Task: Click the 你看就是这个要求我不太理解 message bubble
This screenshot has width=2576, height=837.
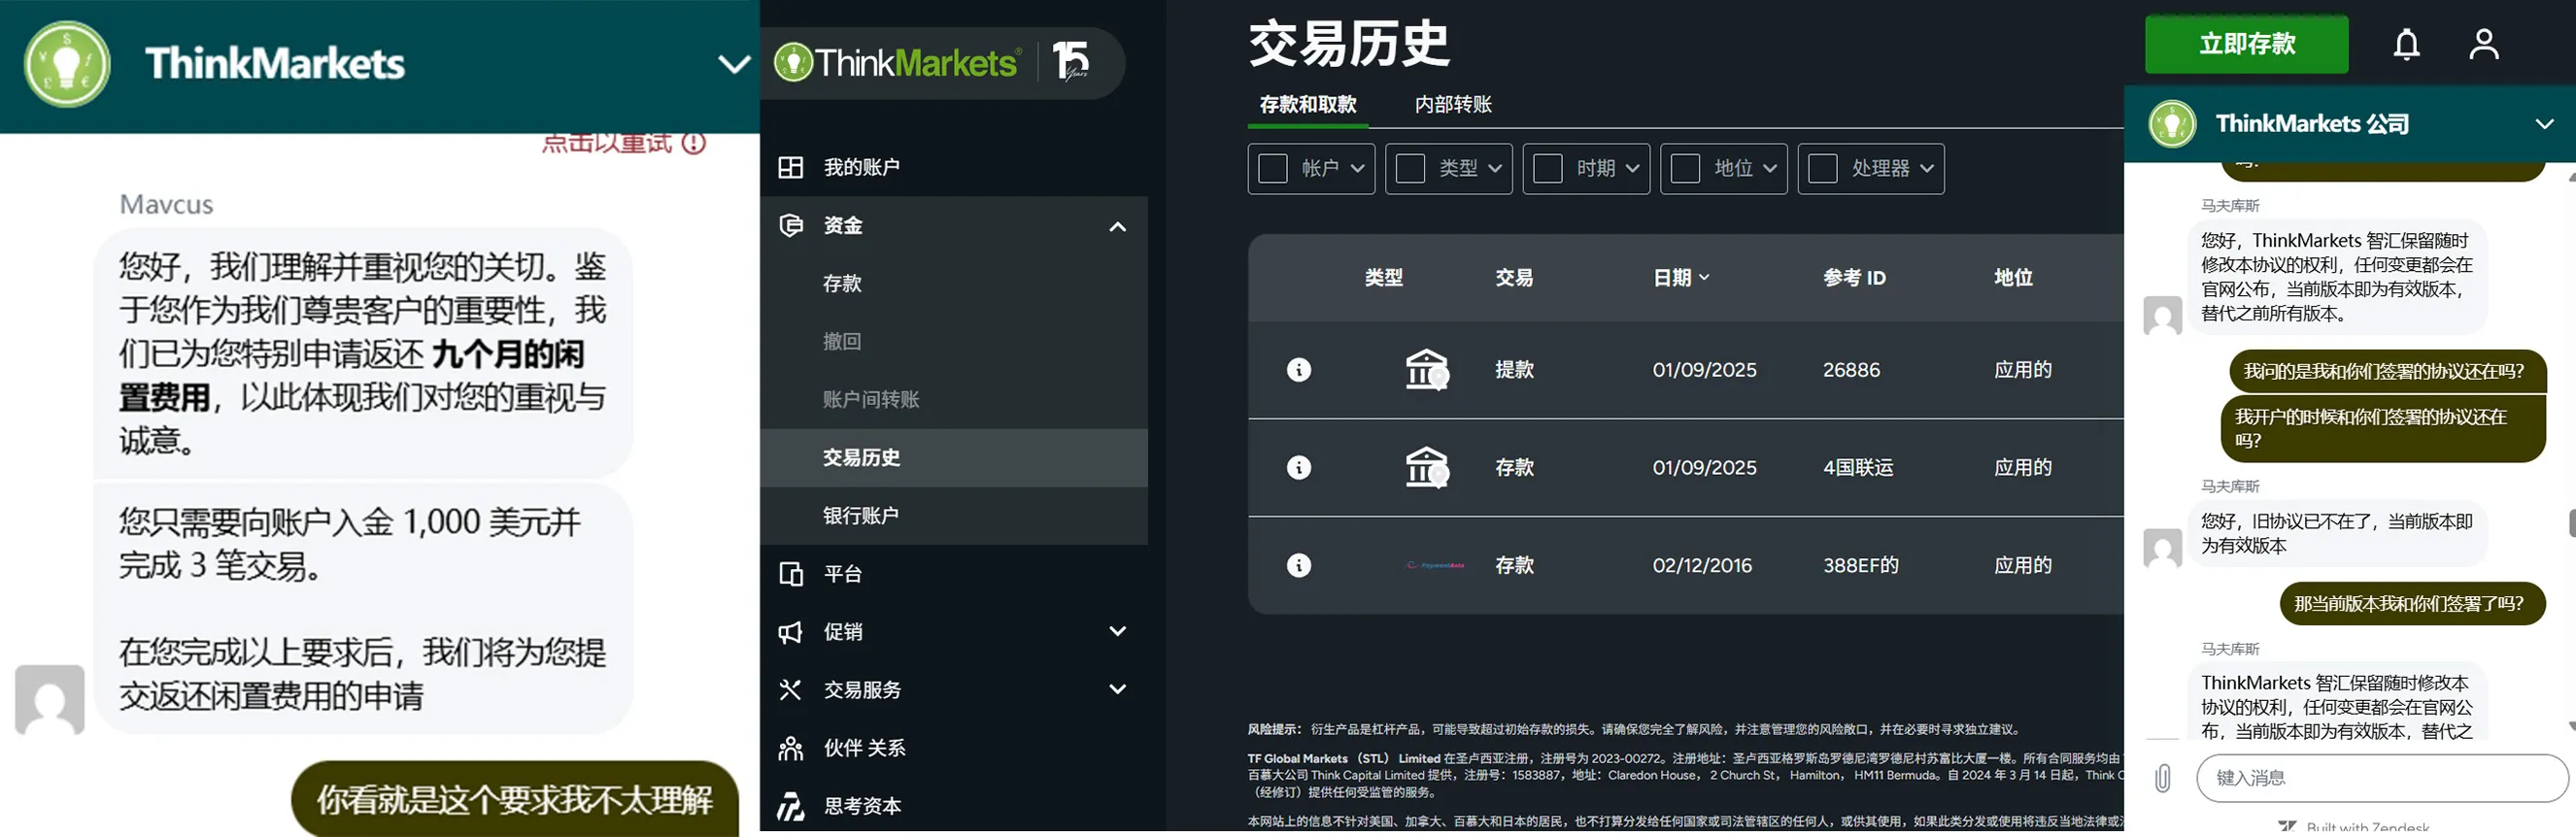Action: point(515,799)
